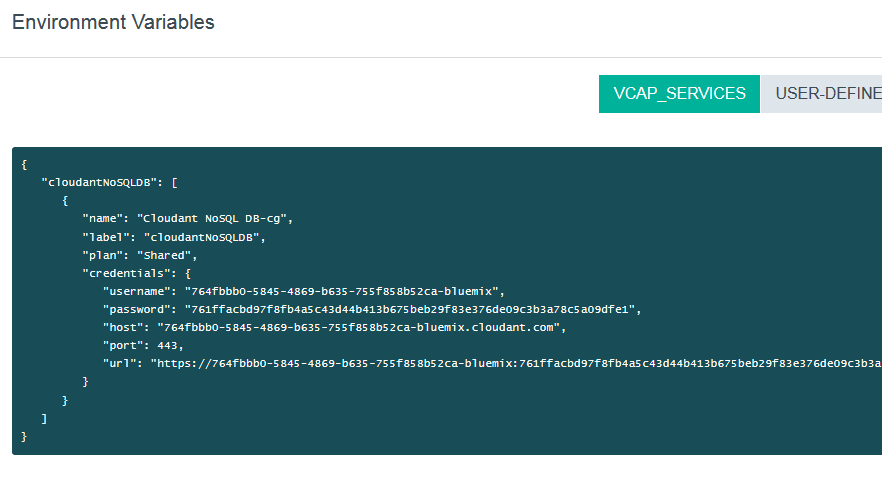The width and height of the screenshot is (882, 497).
Task: Click the "host" key in credentials
Action: click(122, 326)
